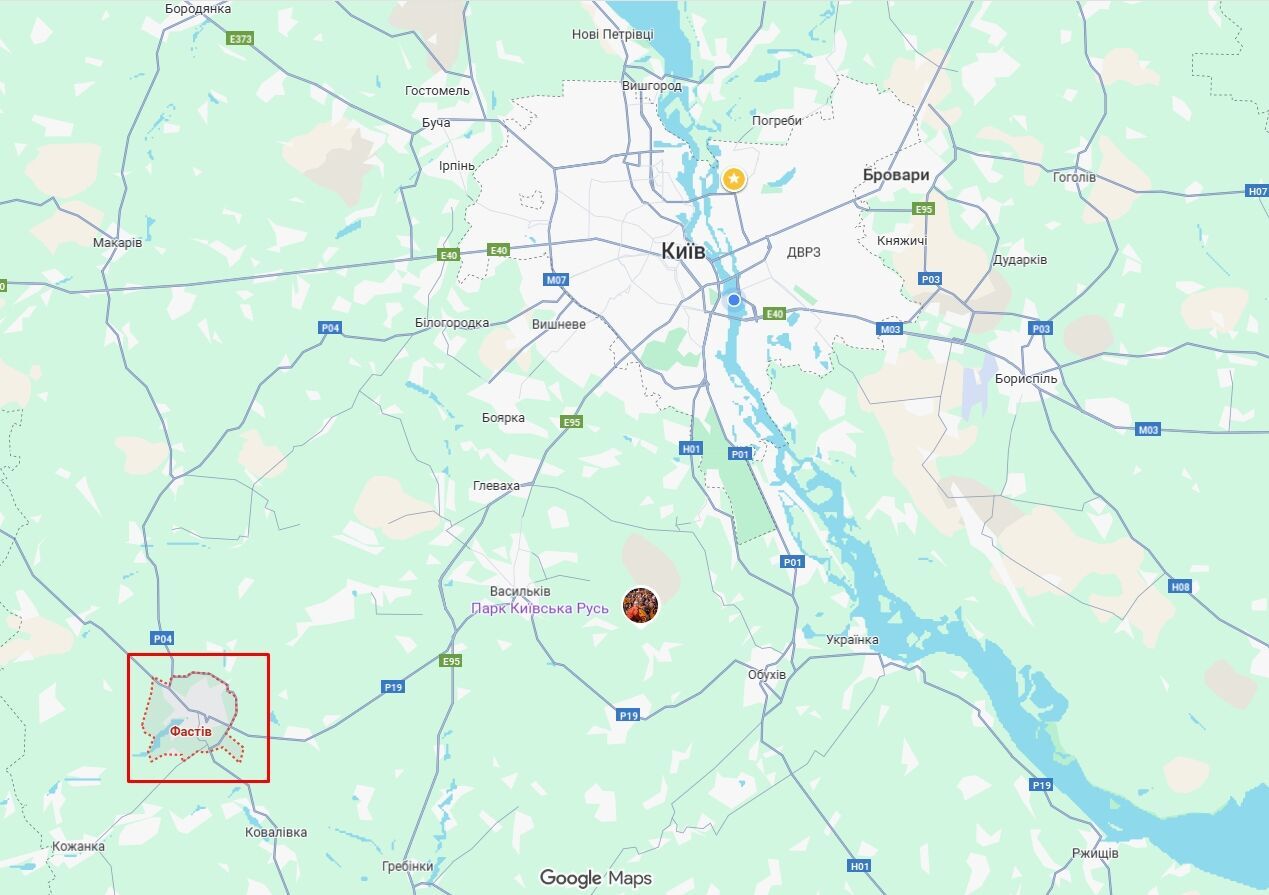The height and width of the screenshot is (895, 1269).
Task: Select the Фастів city label
Action: click(190, 732)
